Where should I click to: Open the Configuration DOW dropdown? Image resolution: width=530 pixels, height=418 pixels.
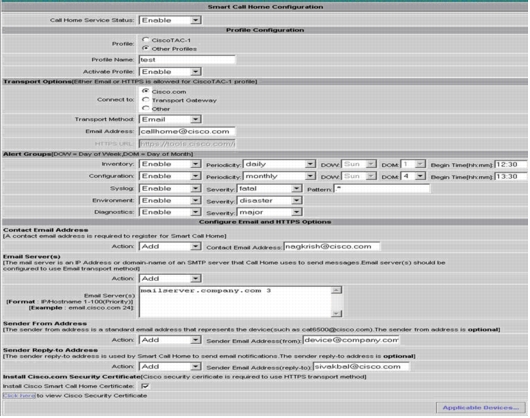pos(358,176)
